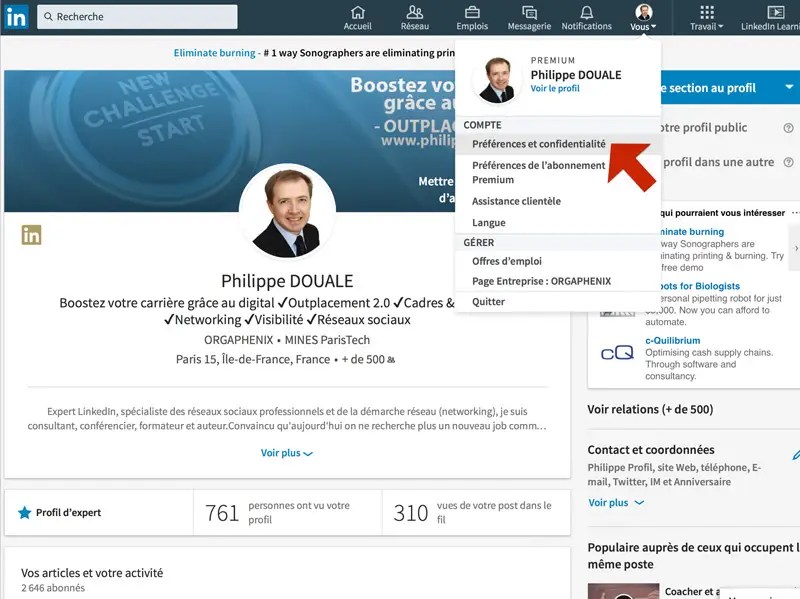Open Voir relations (+ de 500)
Screen dimensions: 800x599
[650, 409]
